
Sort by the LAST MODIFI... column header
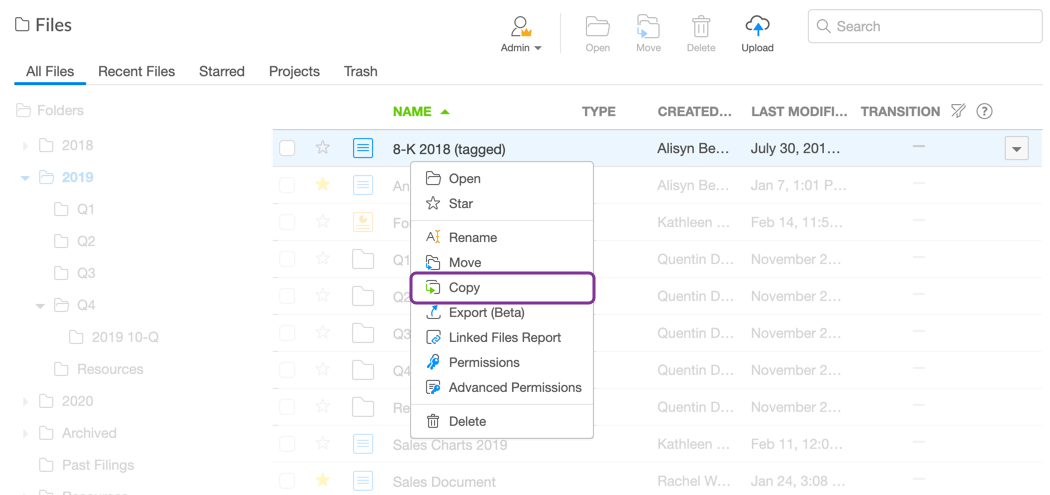click(x=800, y=112)
